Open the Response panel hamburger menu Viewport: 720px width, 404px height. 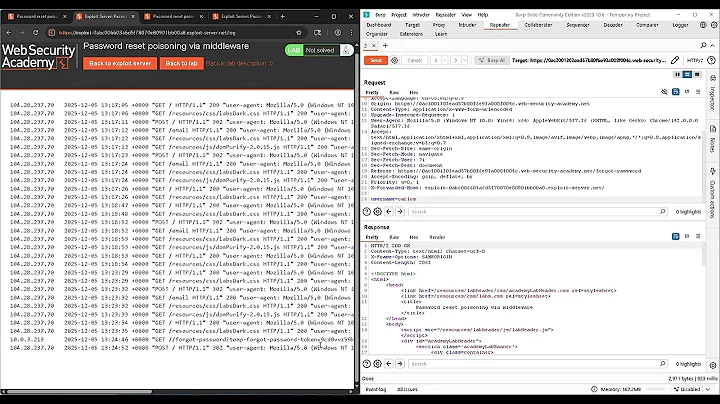(698, 236)
